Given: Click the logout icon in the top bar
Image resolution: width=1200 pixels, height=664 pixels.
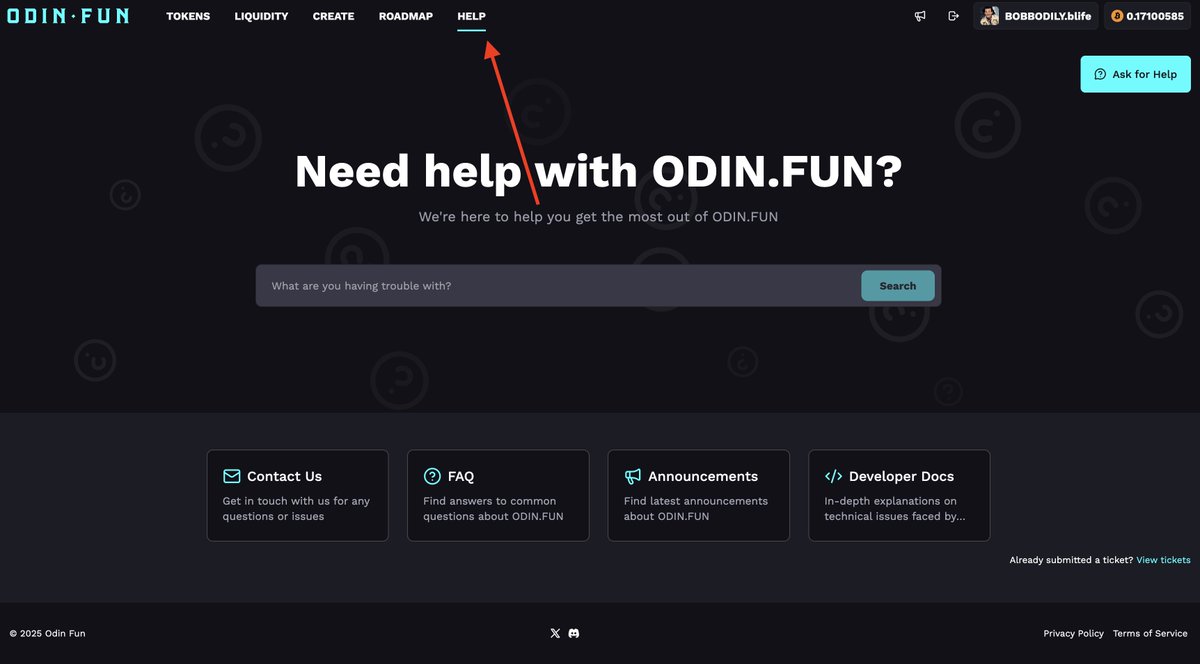Looking at the screenshot, I should coord(952,16).
